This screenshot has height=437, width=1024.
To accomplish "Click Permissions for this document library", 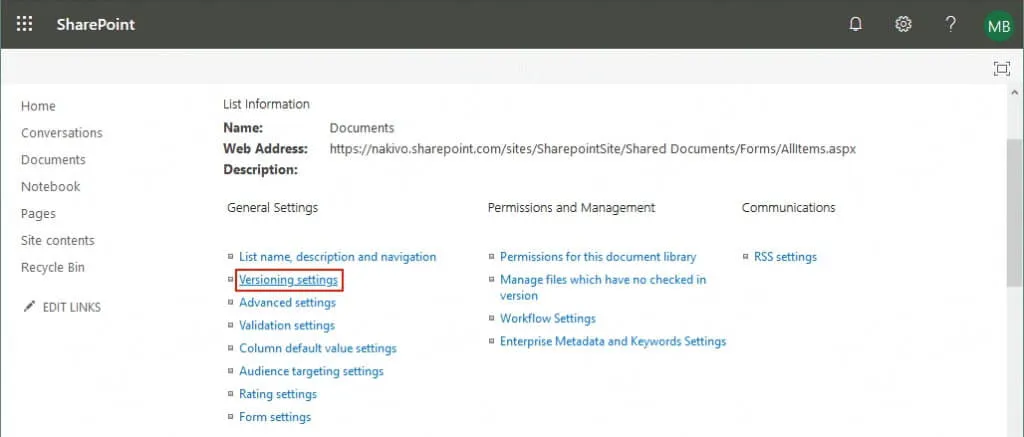I will pos(598,257).
